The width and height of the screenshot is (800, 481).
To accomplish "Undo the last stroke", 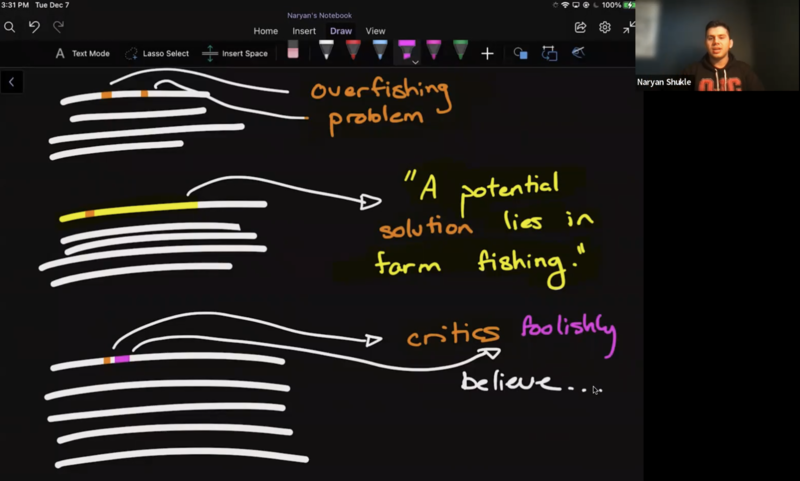I will (35, 28).
